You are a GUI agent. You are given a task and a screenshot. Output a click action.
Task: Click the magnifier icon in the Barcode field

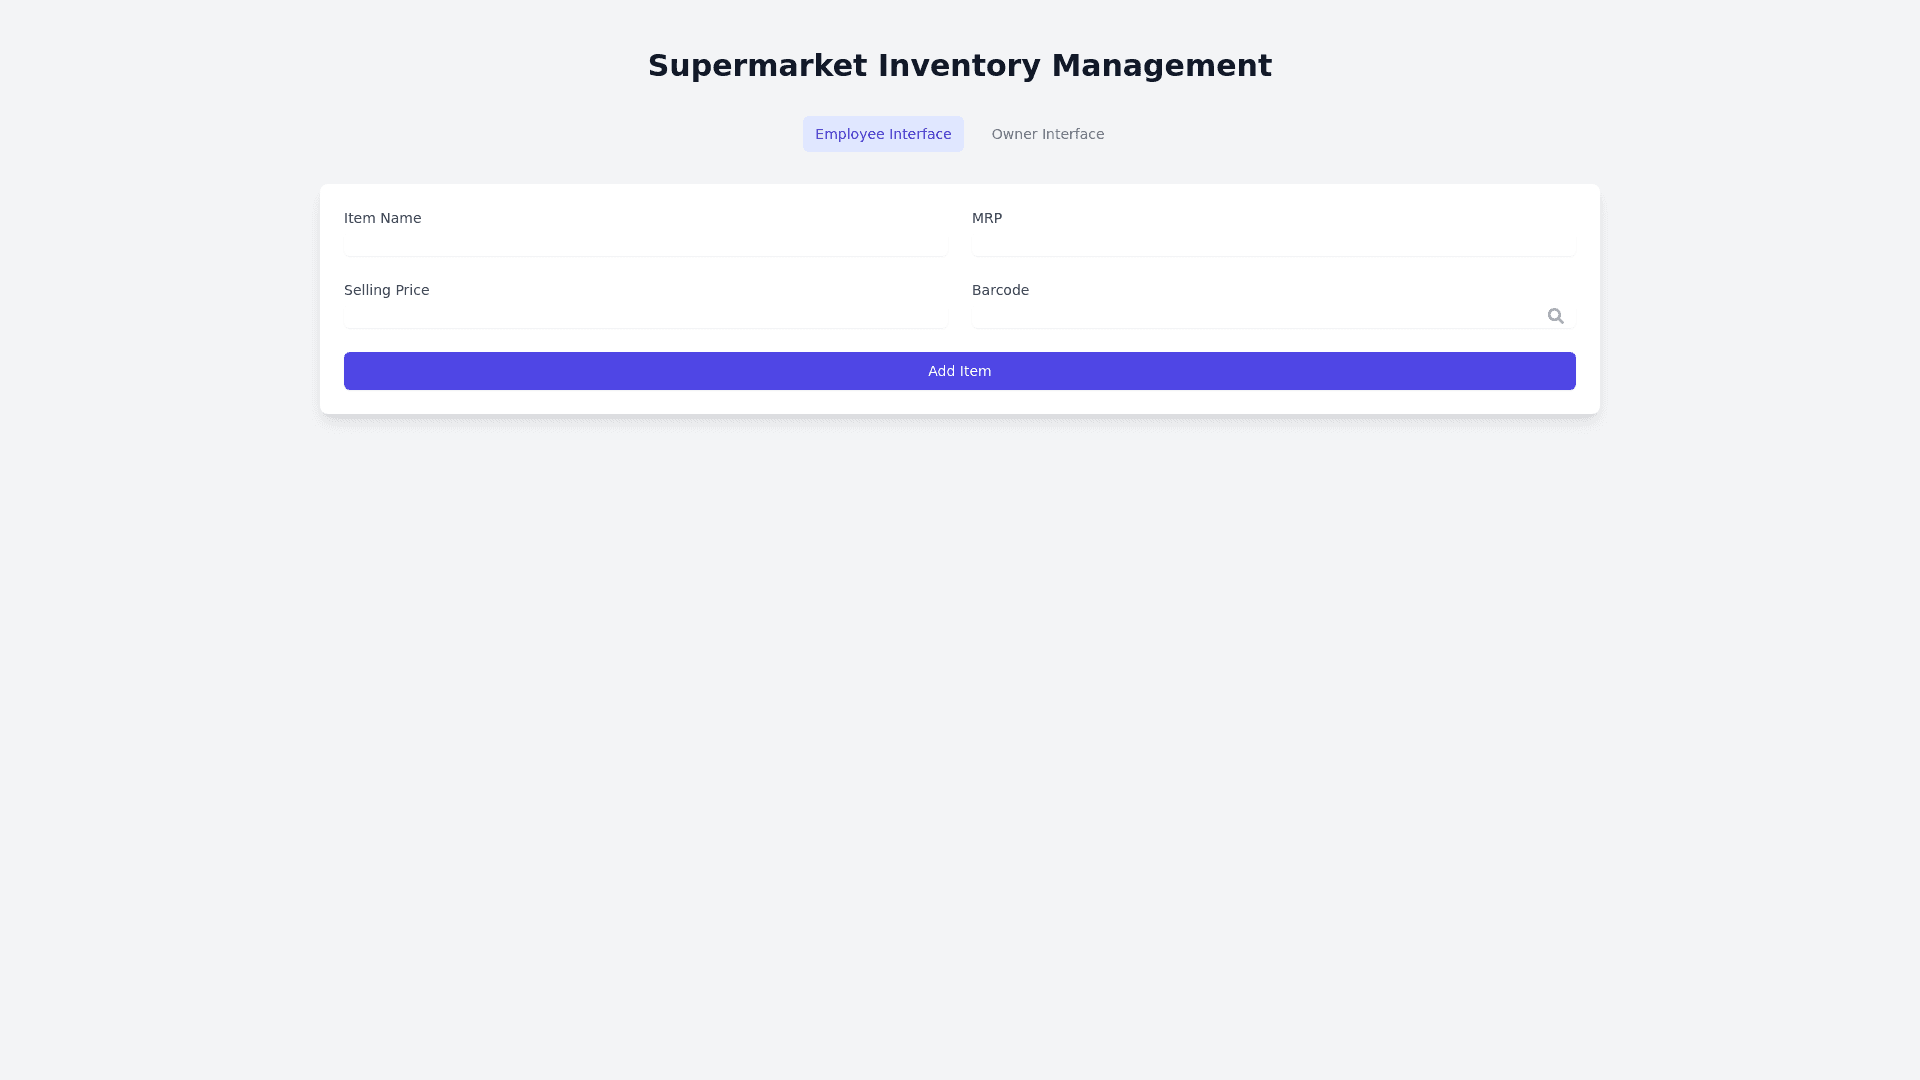tap(1555, 316)
